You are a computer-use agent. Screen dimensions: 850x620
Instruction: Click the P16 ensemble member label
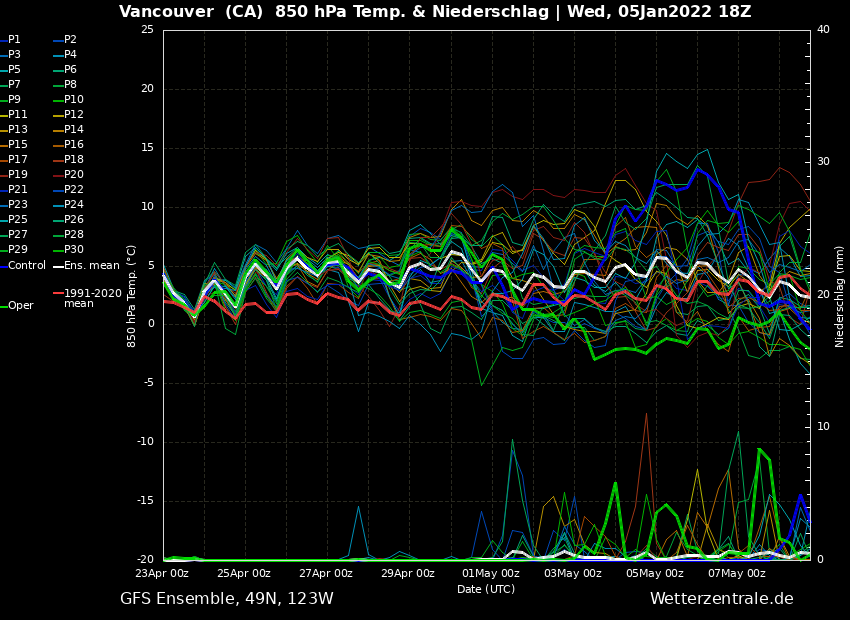pos(74,145)
